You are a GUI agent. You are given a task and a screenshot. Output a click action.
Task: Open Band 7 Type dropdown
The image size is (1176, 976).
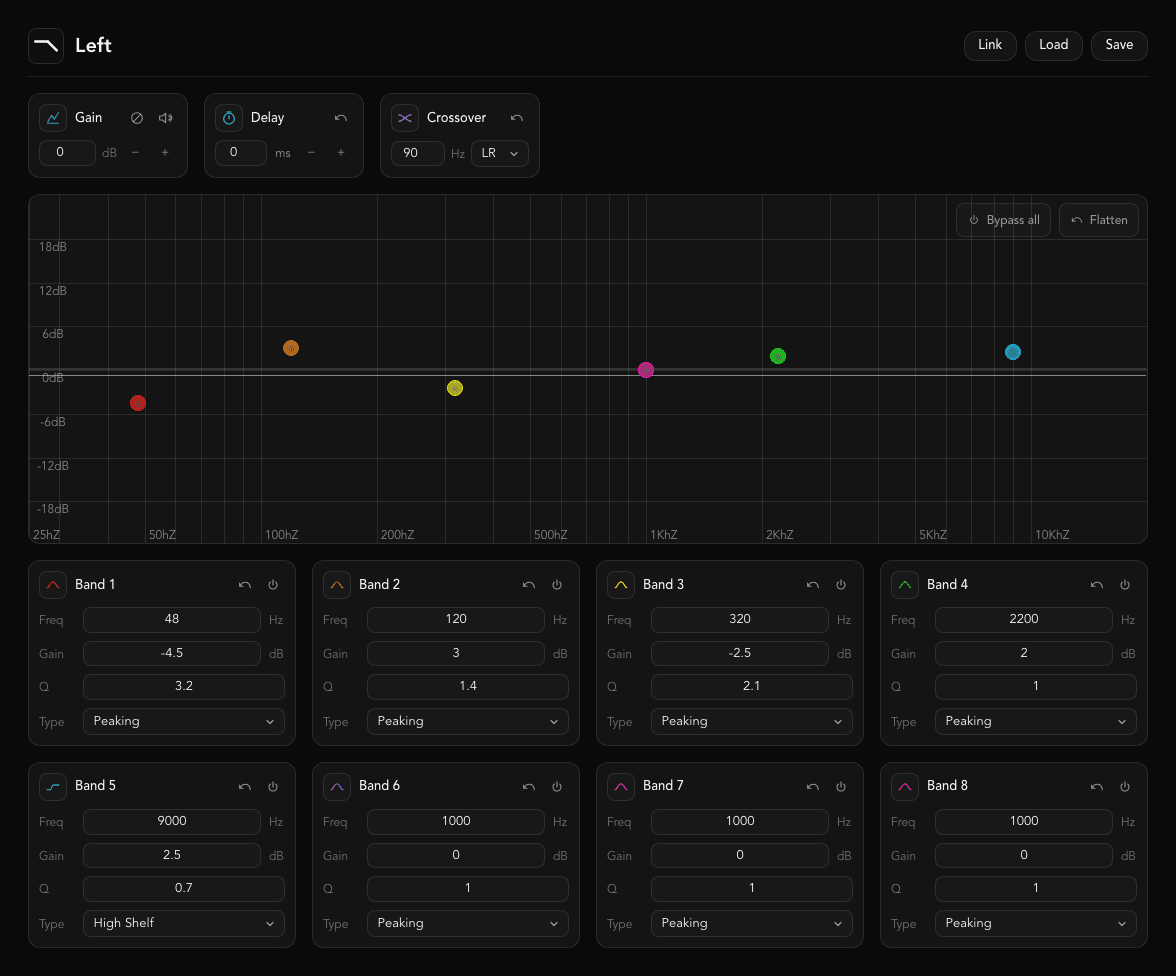click(752, 923)
